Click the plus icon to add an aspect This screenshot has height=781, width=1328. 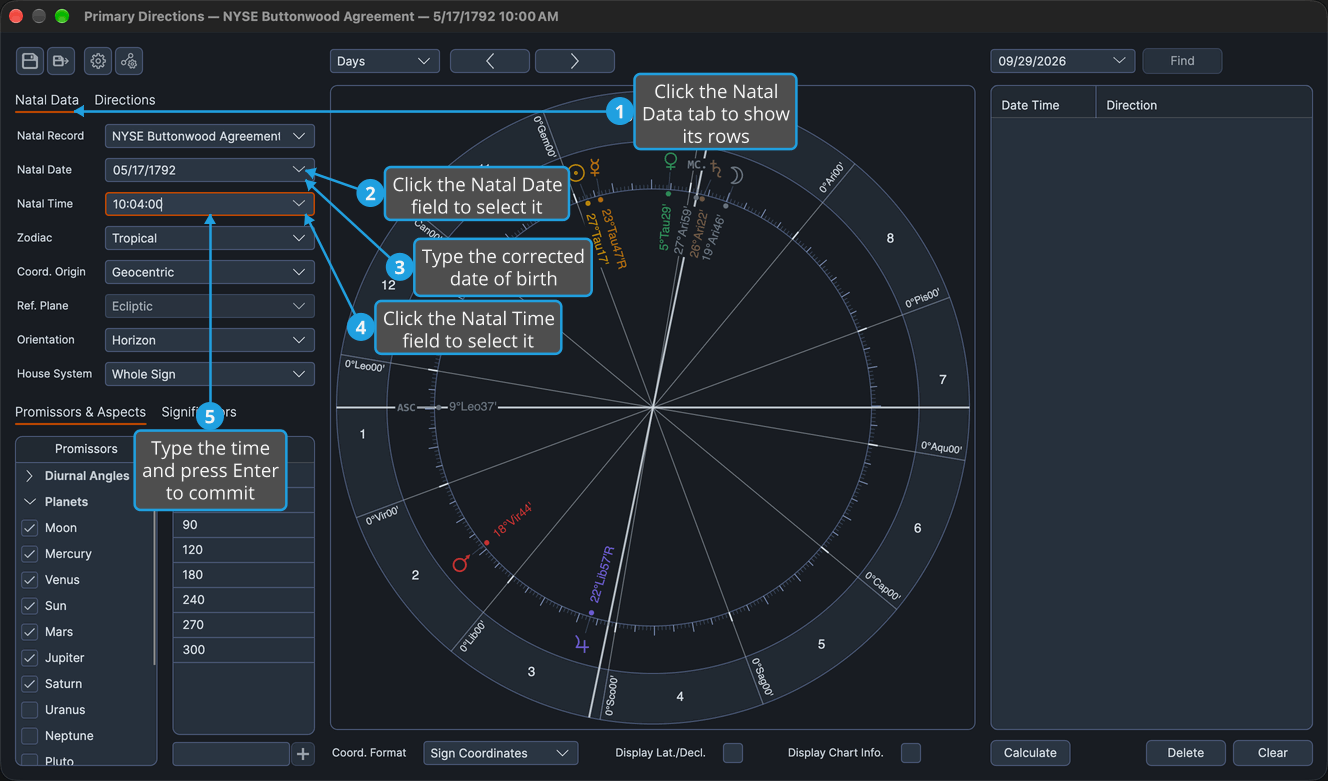coord(303,754)
